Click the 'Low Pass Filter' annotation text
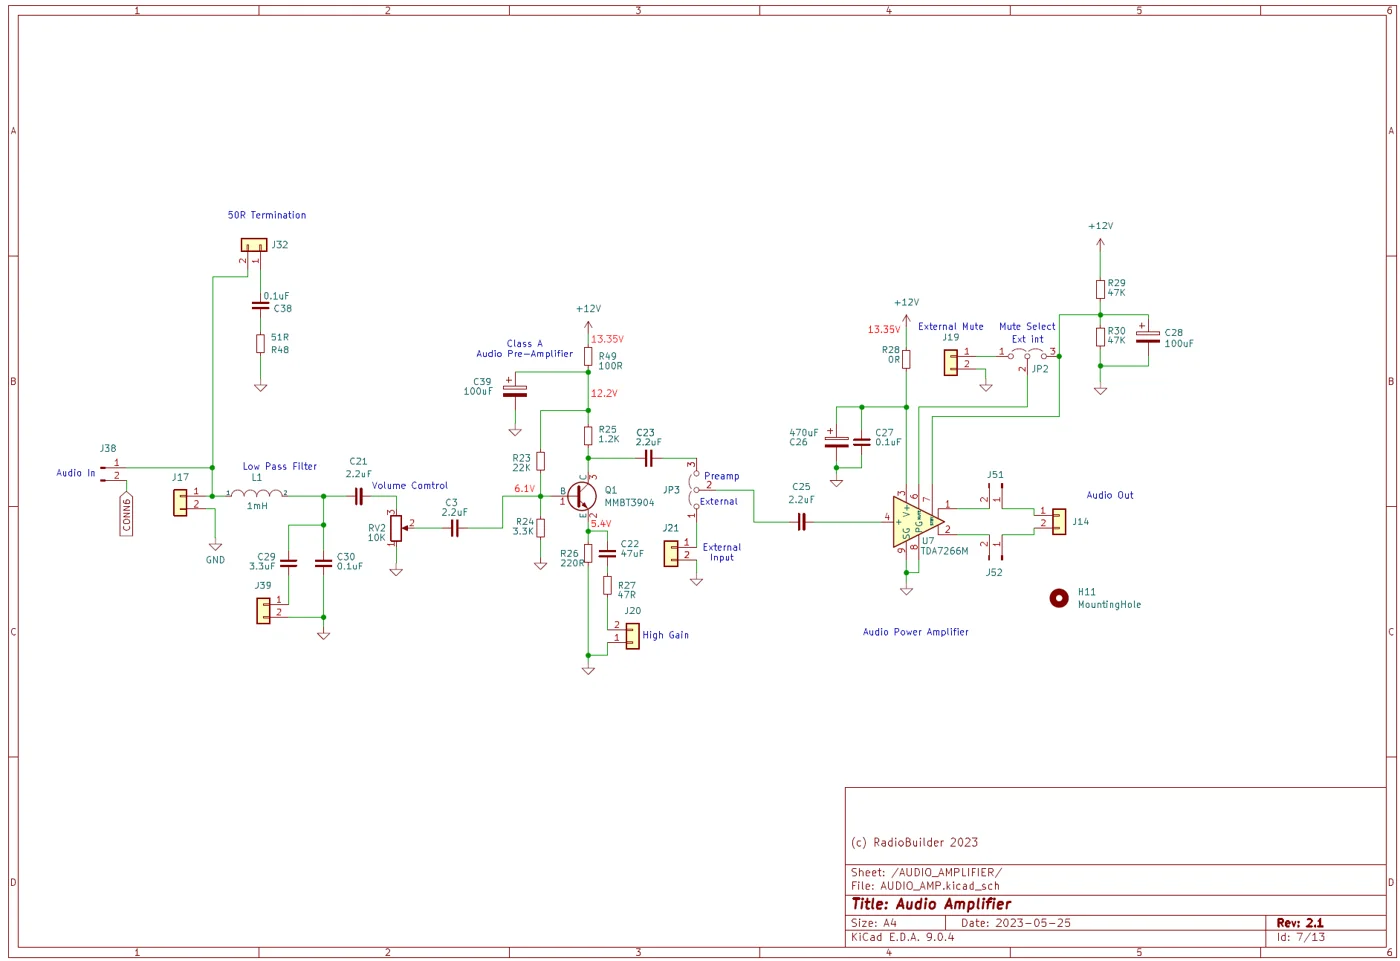This screenshot has height=961, width=1400. [280, 466]
